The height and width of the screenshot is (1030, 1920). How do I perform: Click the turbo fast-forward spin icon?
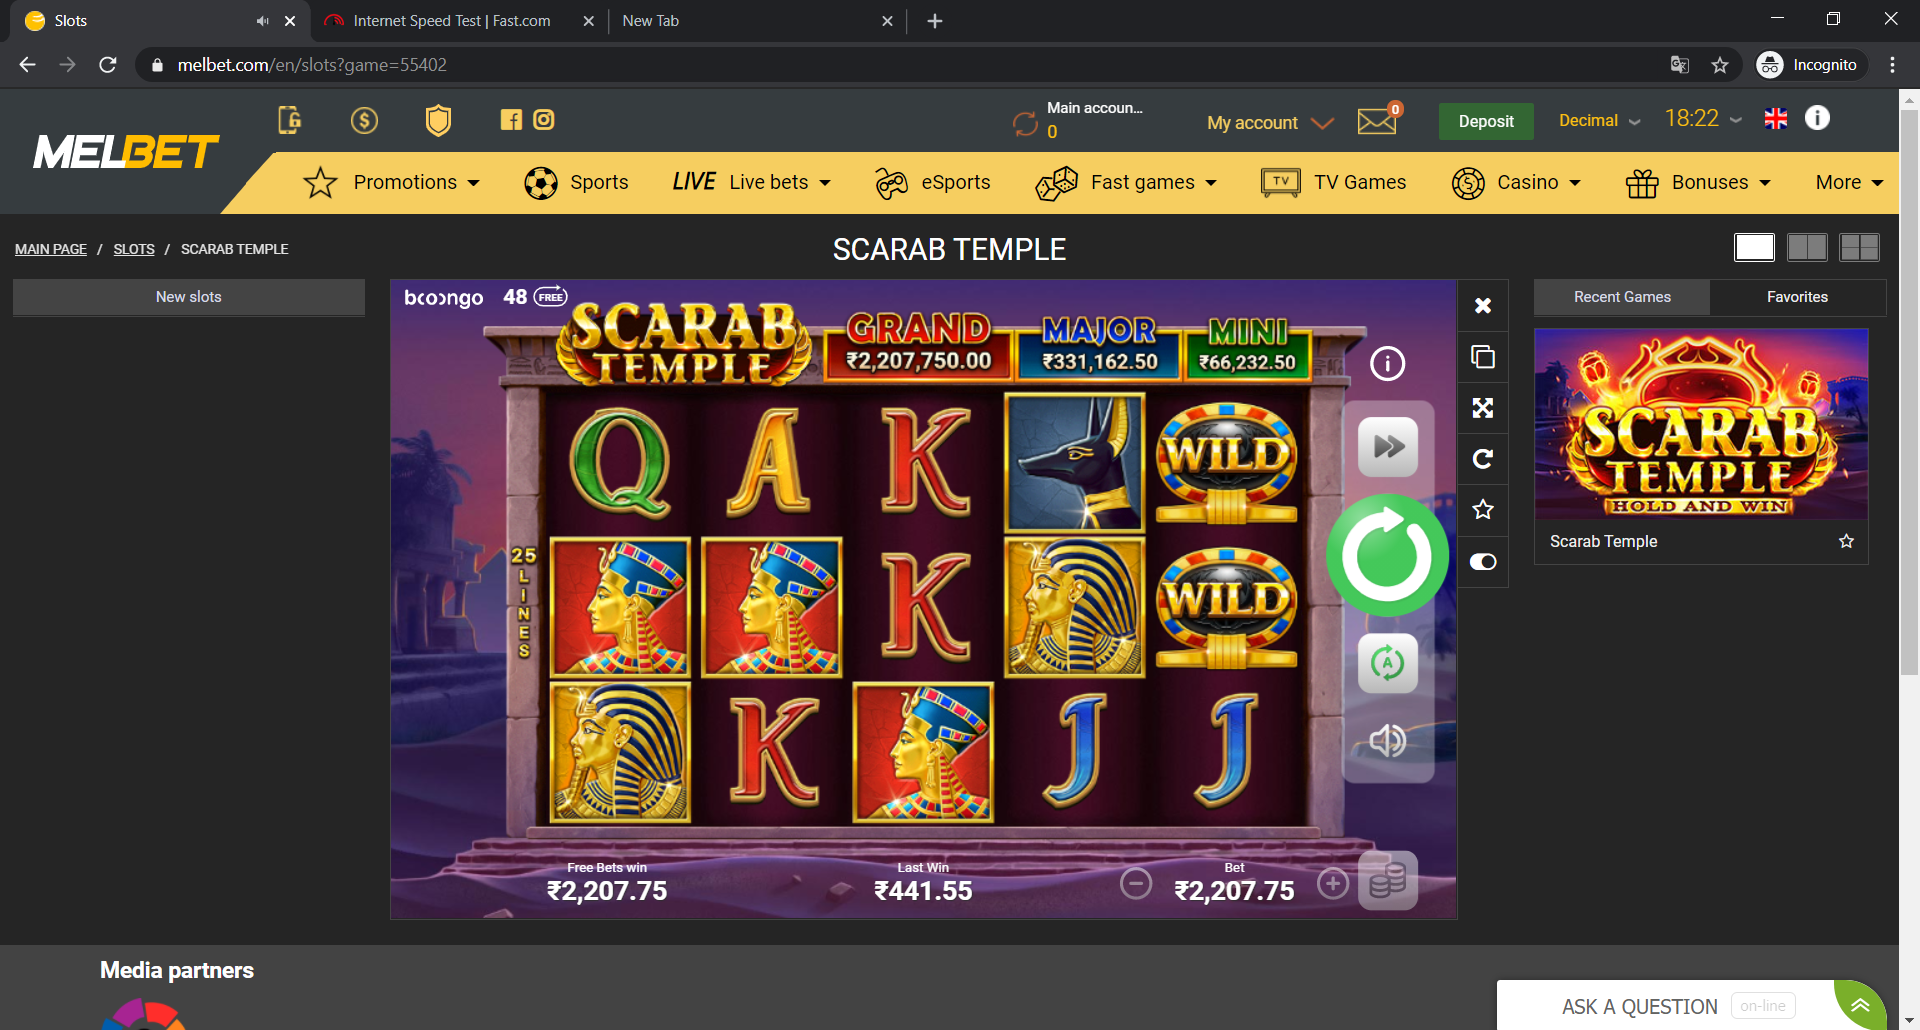click(1388, 446)
